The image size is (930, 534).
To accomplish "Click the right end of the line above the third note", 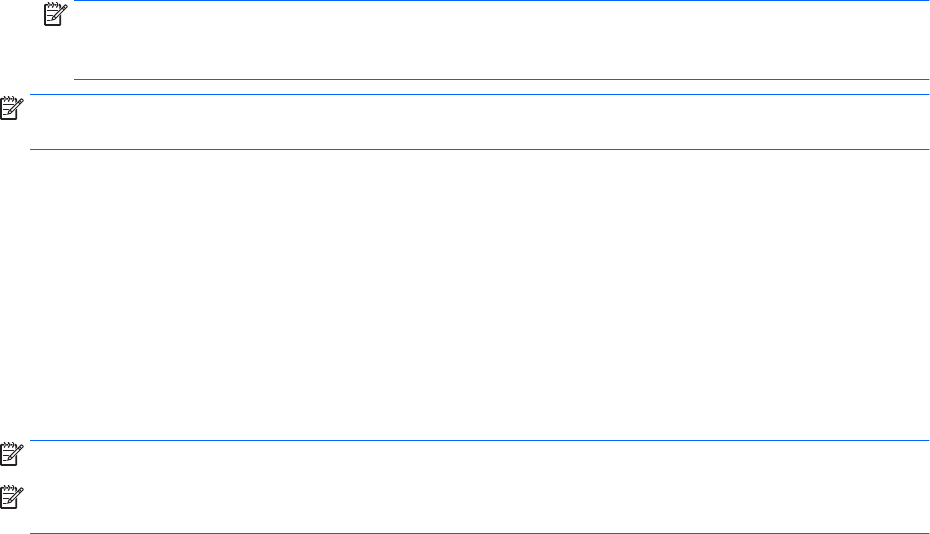I will 925,441.
